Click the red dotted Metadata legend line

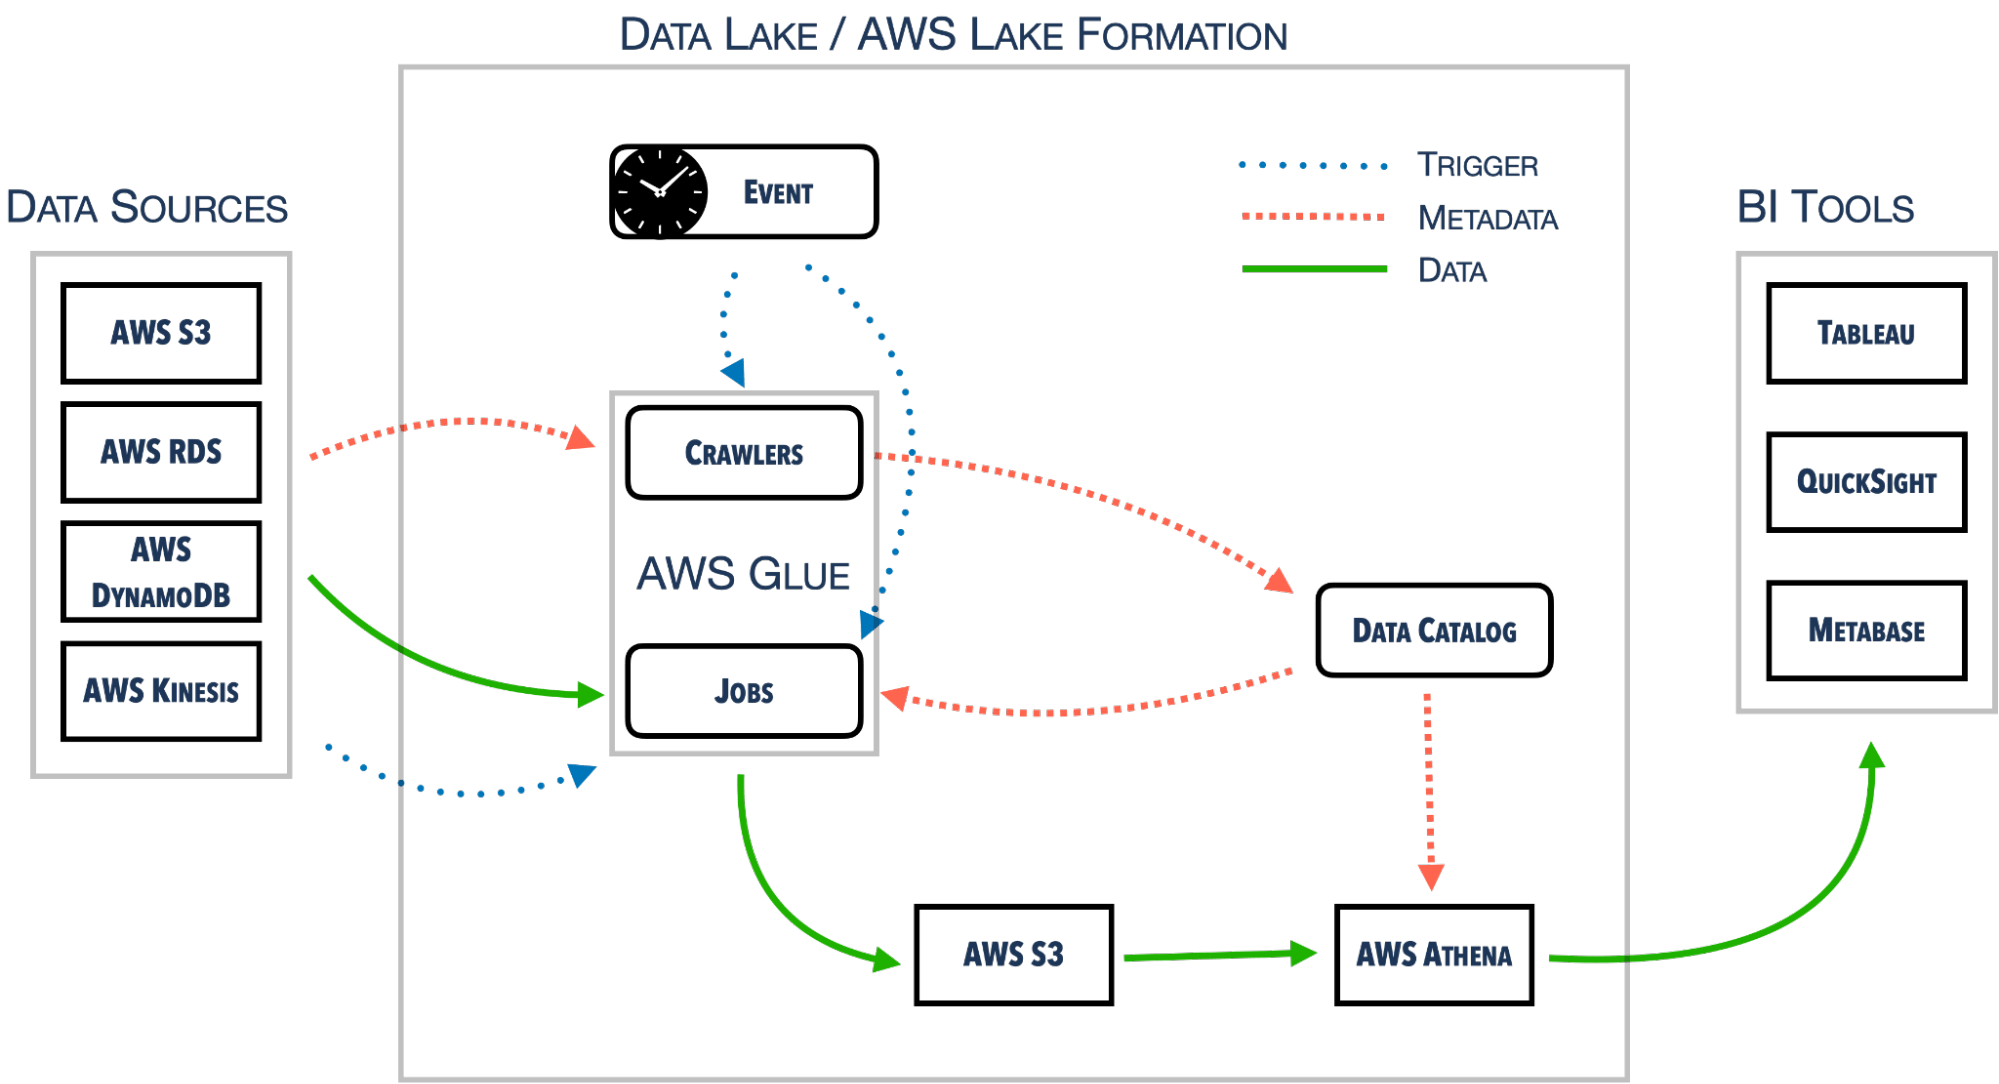coord(1313,216)
